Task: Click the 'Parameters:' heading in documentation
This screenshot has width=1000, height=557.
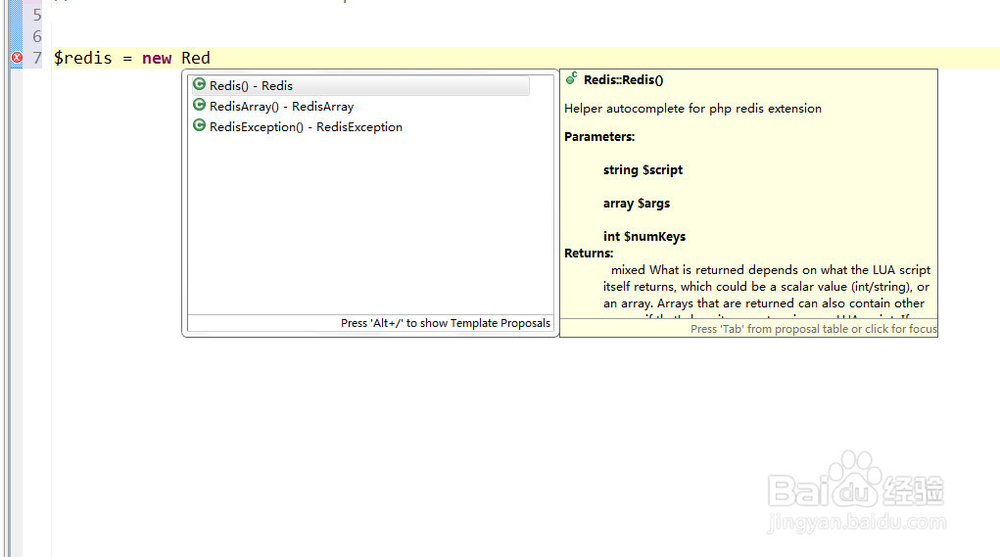Action: coord(599,137)
